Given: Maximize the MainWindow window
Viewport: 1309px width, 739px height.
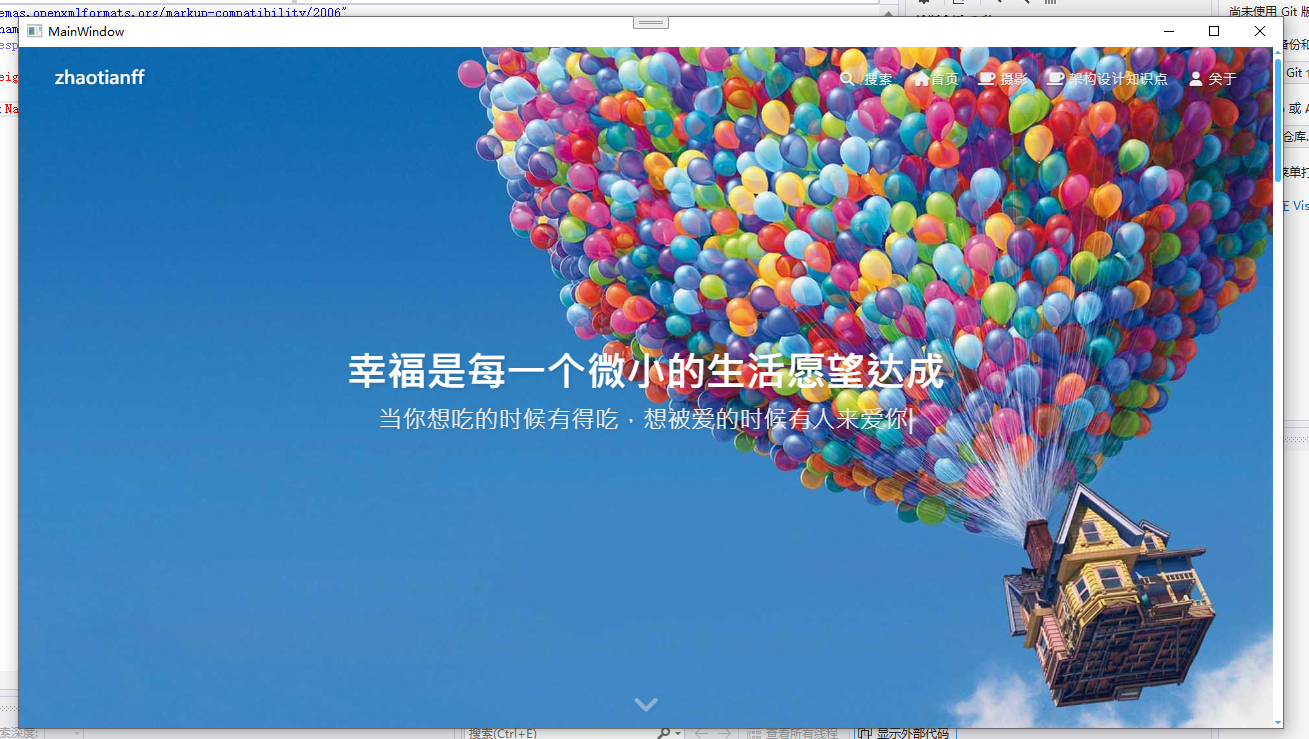Looking at the screenshot, I should tap(1214, 31).
